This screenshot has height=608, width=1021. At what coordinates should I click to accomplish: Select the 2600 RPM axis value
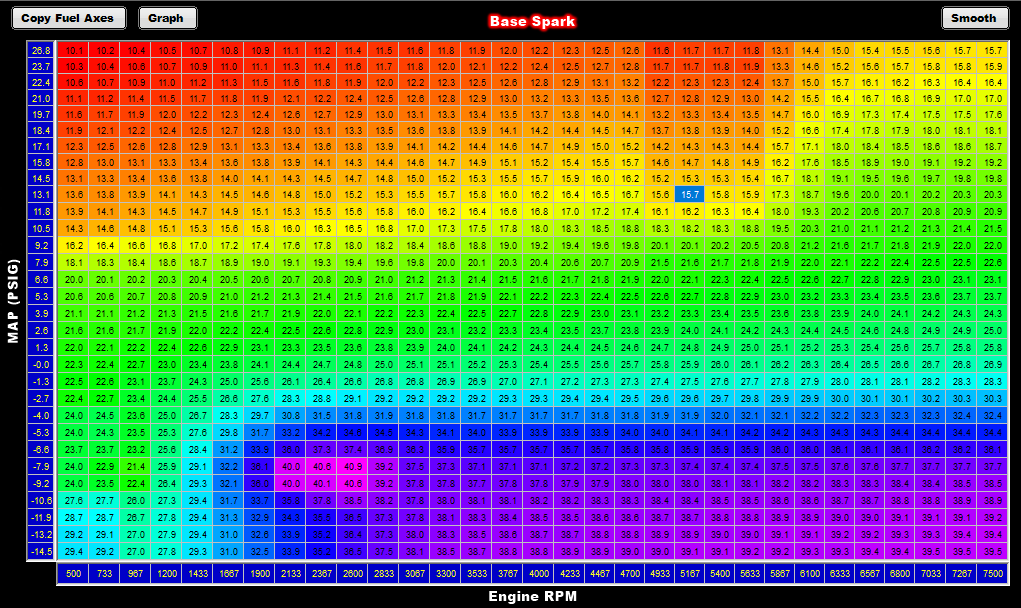pos(353,575)
